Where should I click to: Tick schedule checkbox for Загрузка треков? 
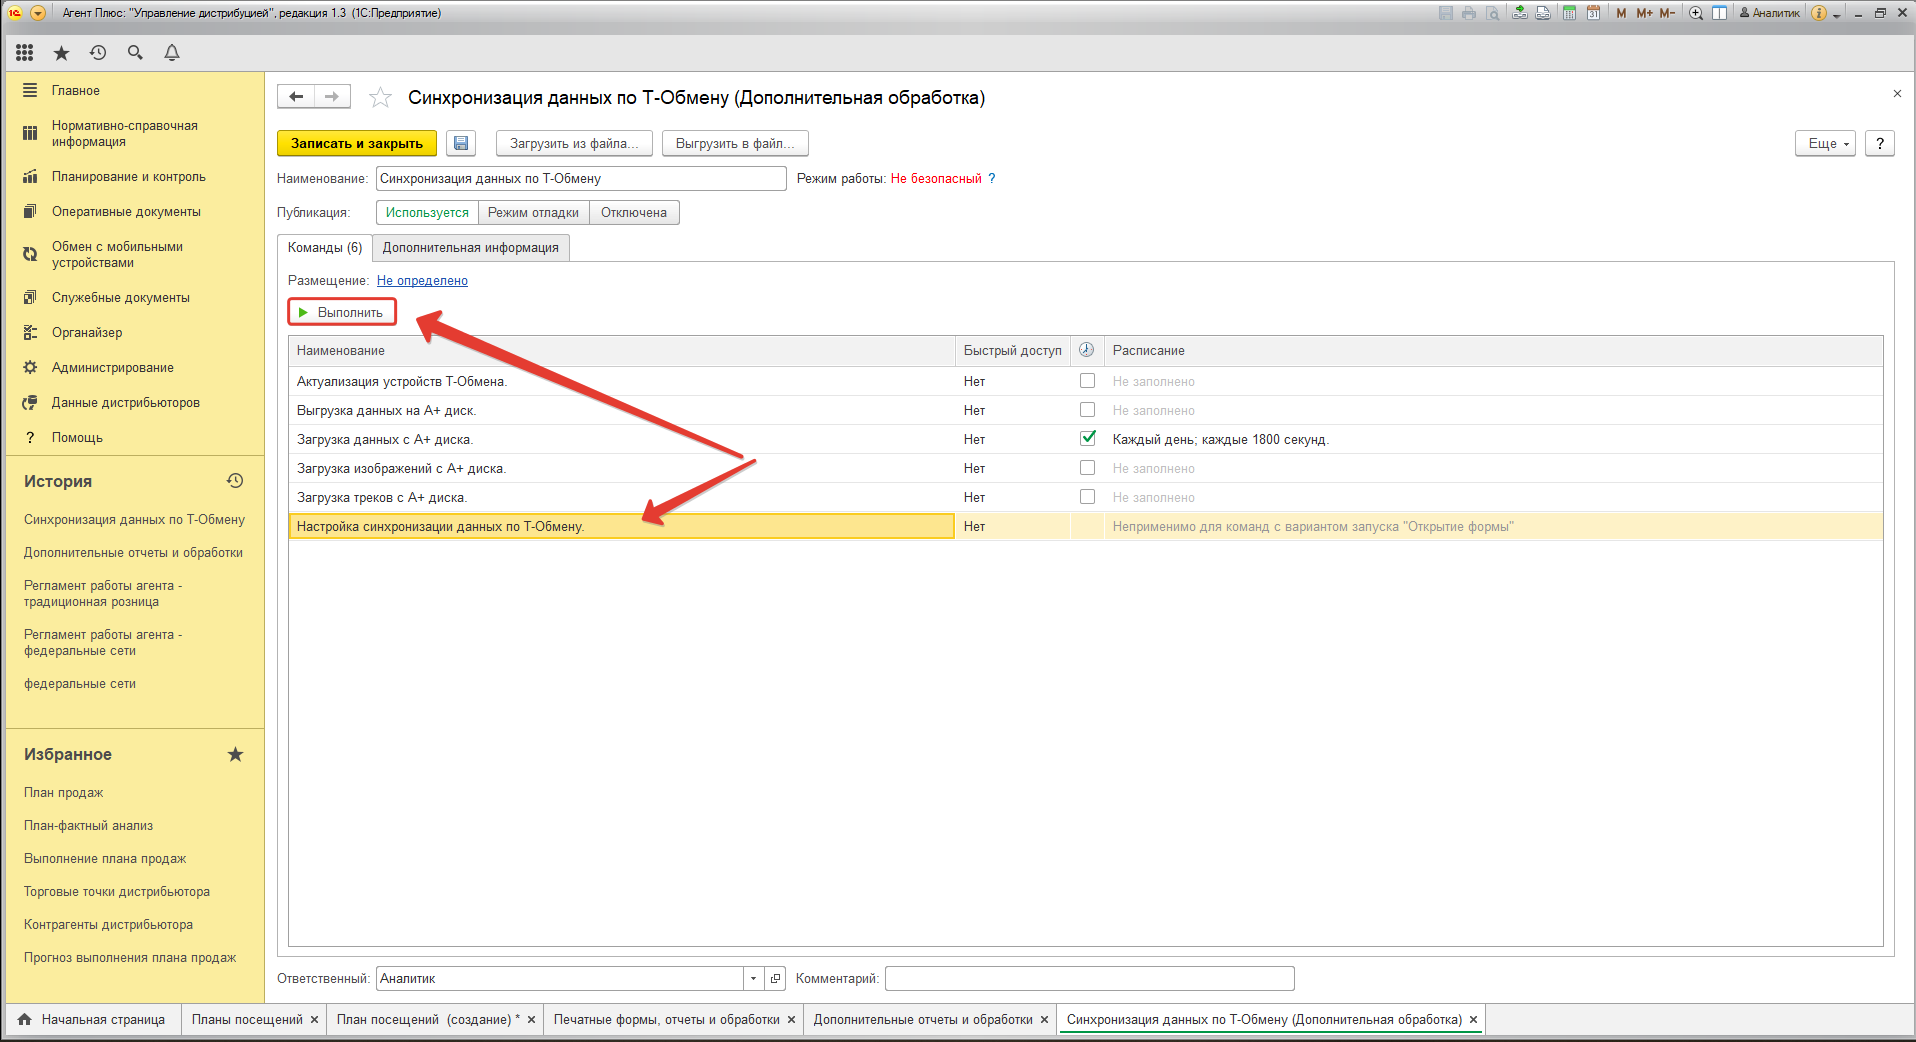(x=1087, y=497)
